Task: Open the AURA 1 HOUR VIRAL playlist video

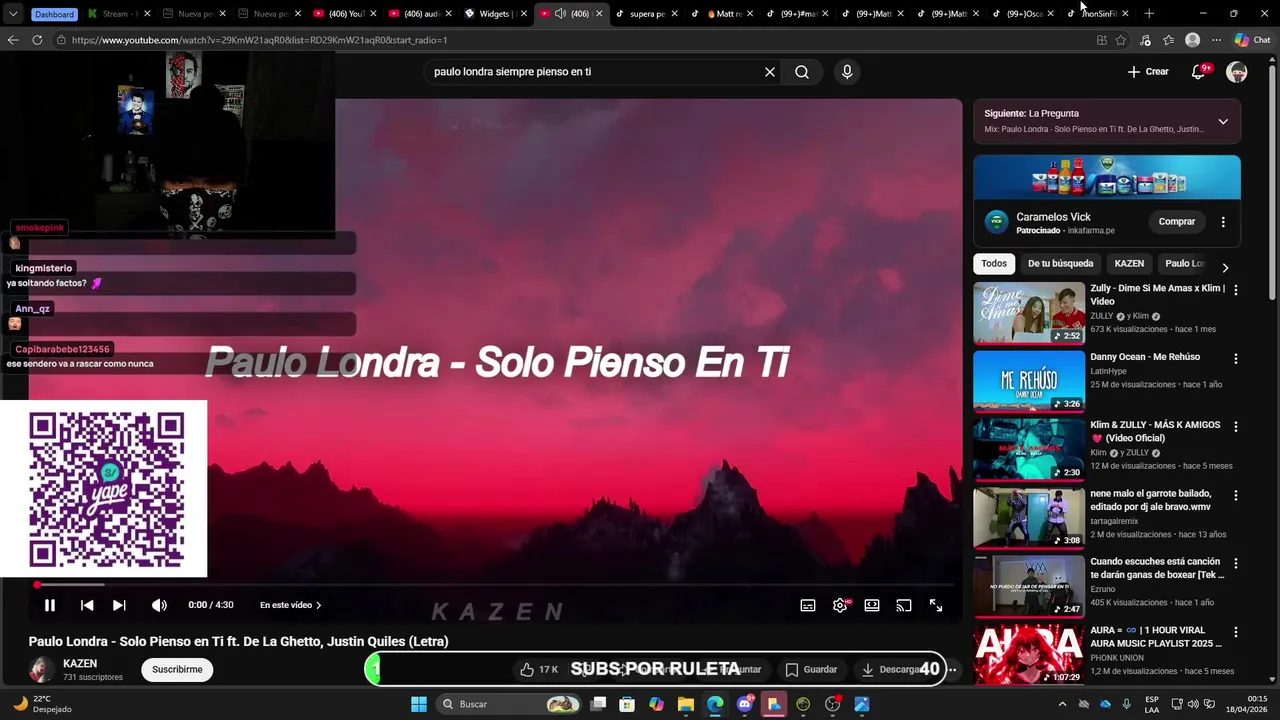Action: (1029, 654)
